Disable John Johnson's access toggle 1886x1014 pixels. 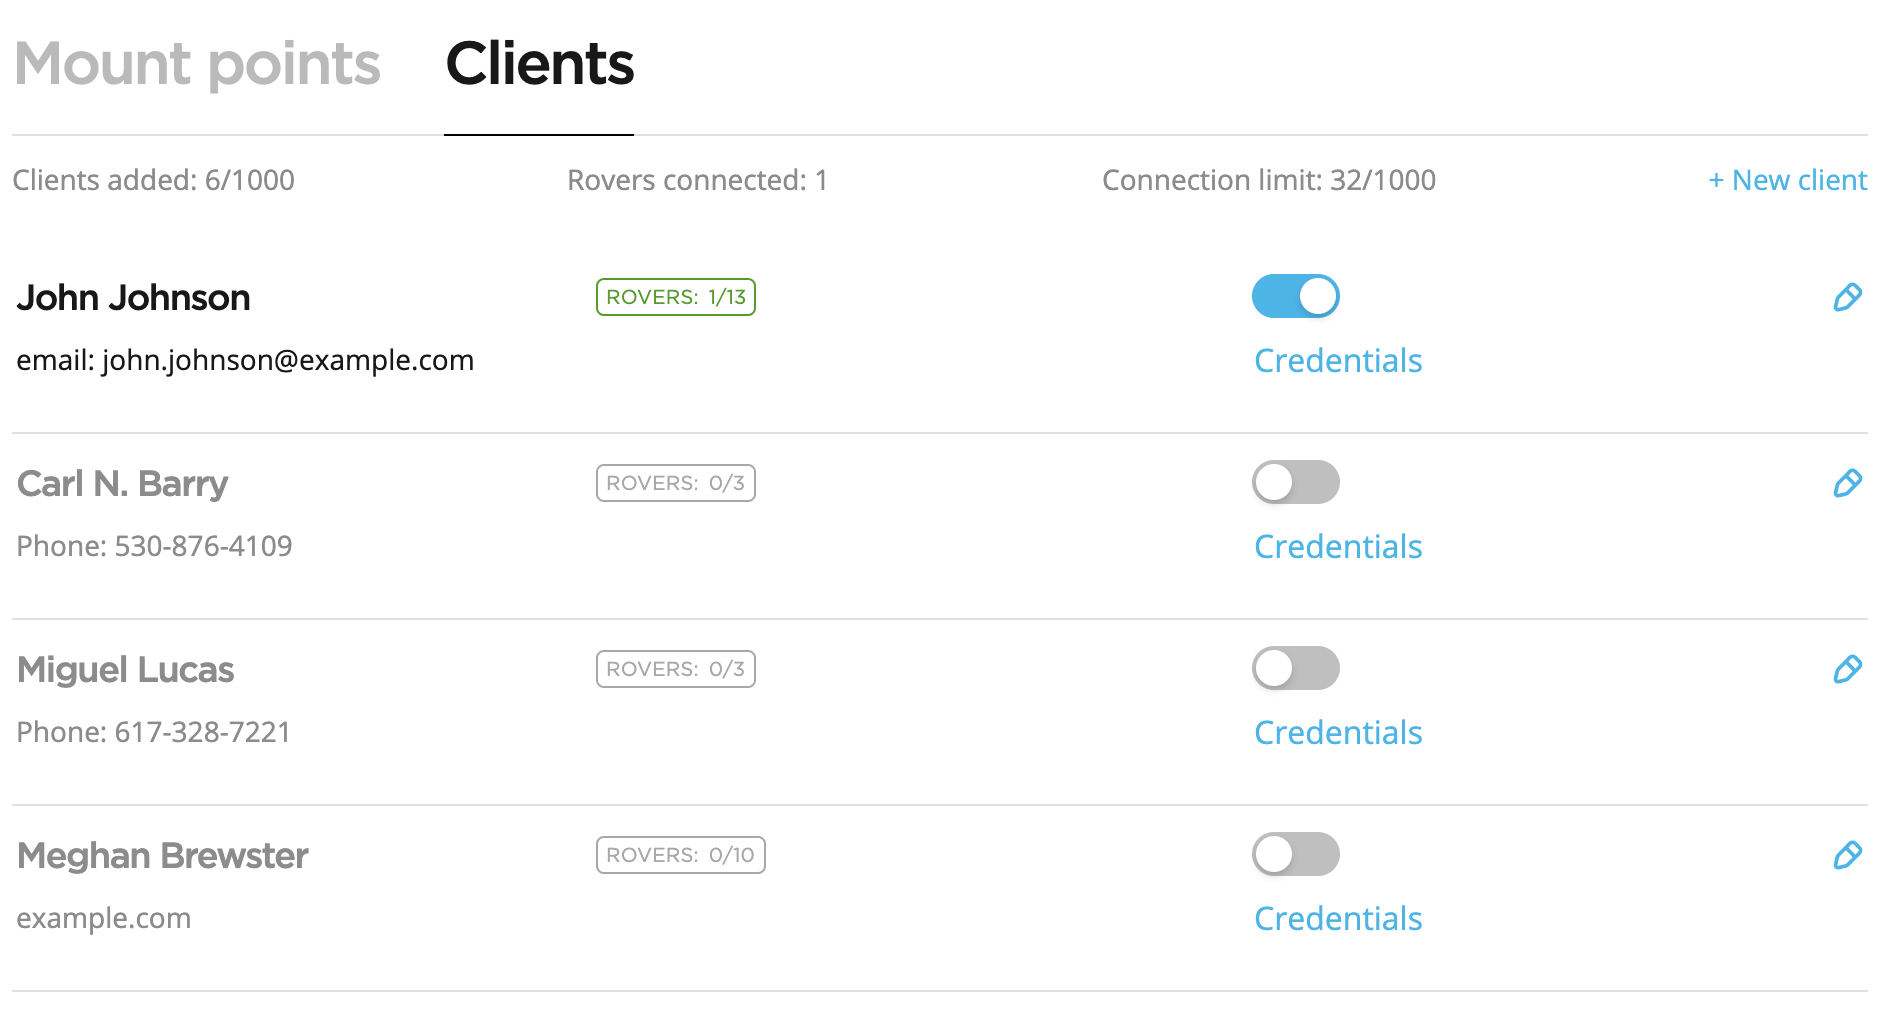pos(1295,296)
